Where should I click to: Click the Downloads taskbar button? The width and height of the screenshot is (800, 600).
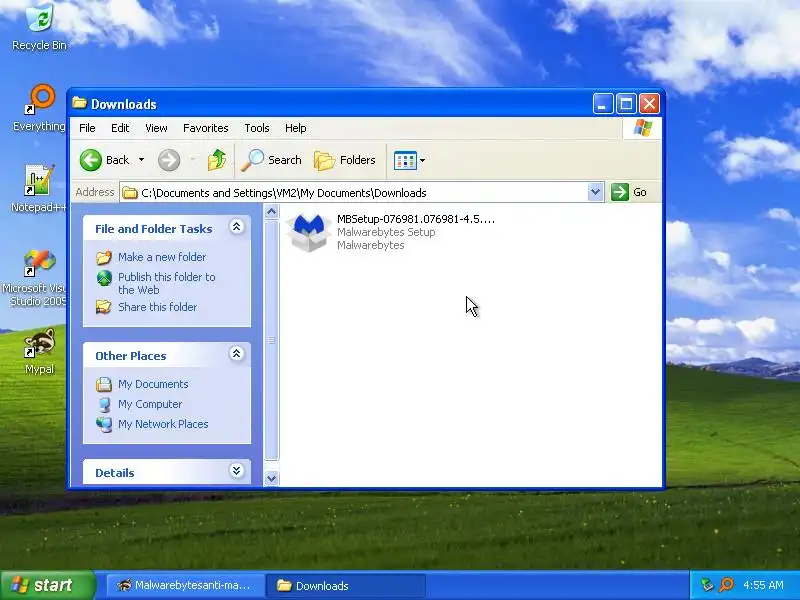[346, 585]
